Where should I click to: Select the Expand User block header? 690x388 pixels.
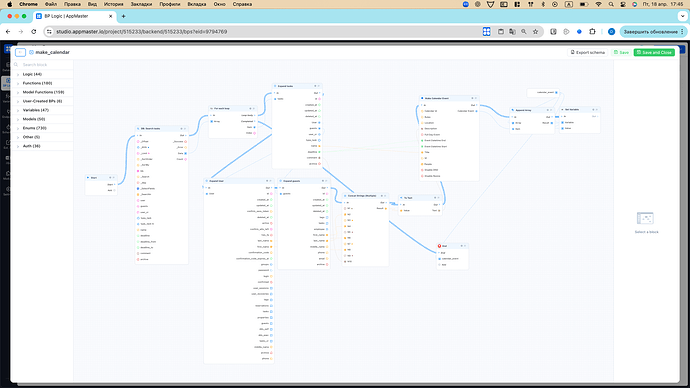click(x=238, y=181)
